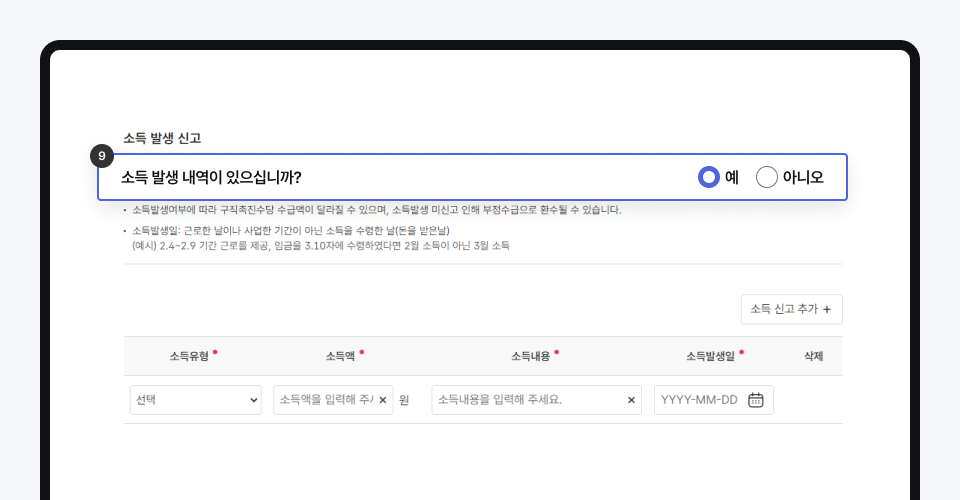The height and width of the screenshot is (500, 960).
Task: Click the '소득유형' column header
Action: (x=189, y=356)
